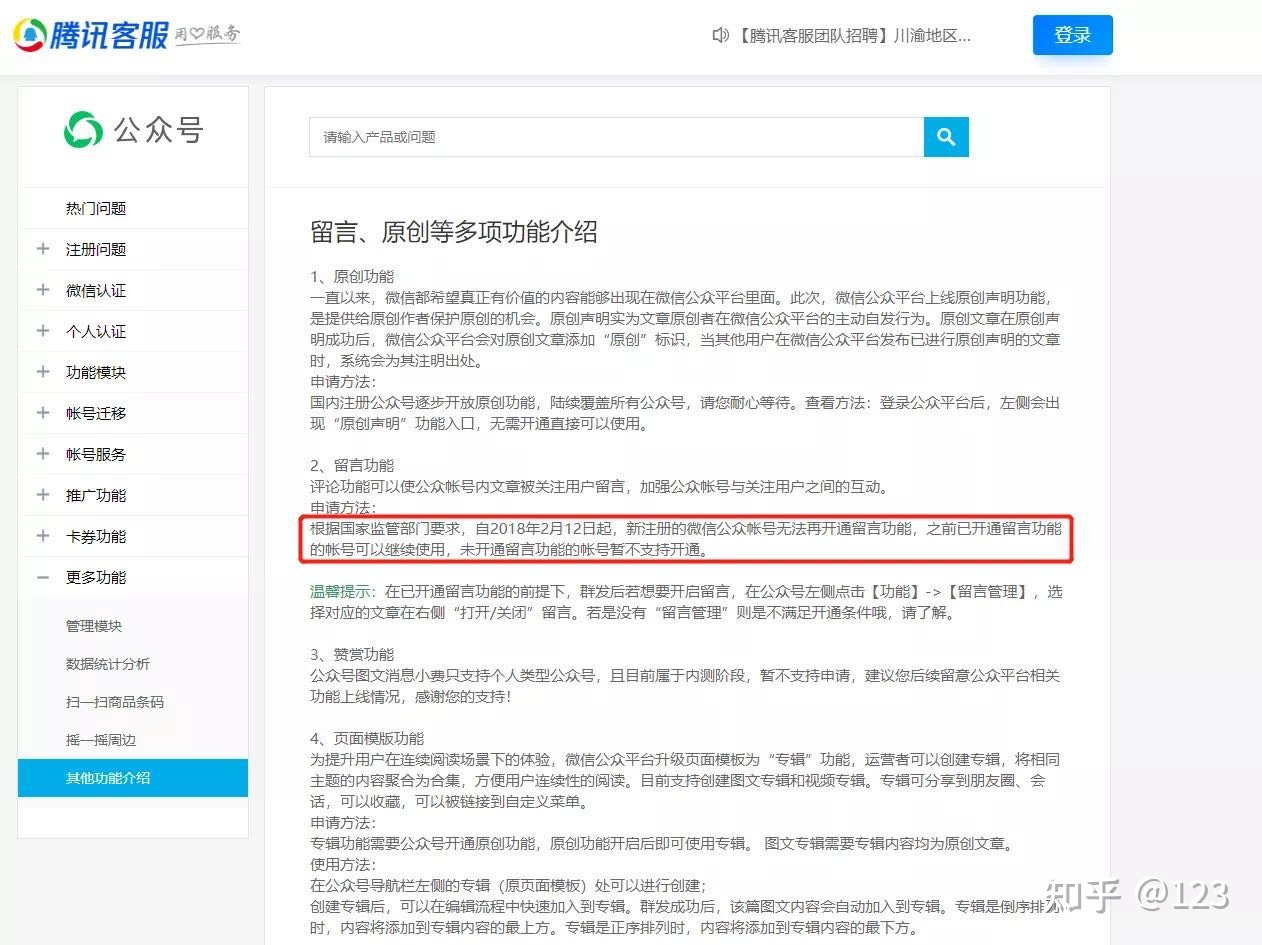Click the search magnifier icon
1262x945 pixels.
[945, 137]
